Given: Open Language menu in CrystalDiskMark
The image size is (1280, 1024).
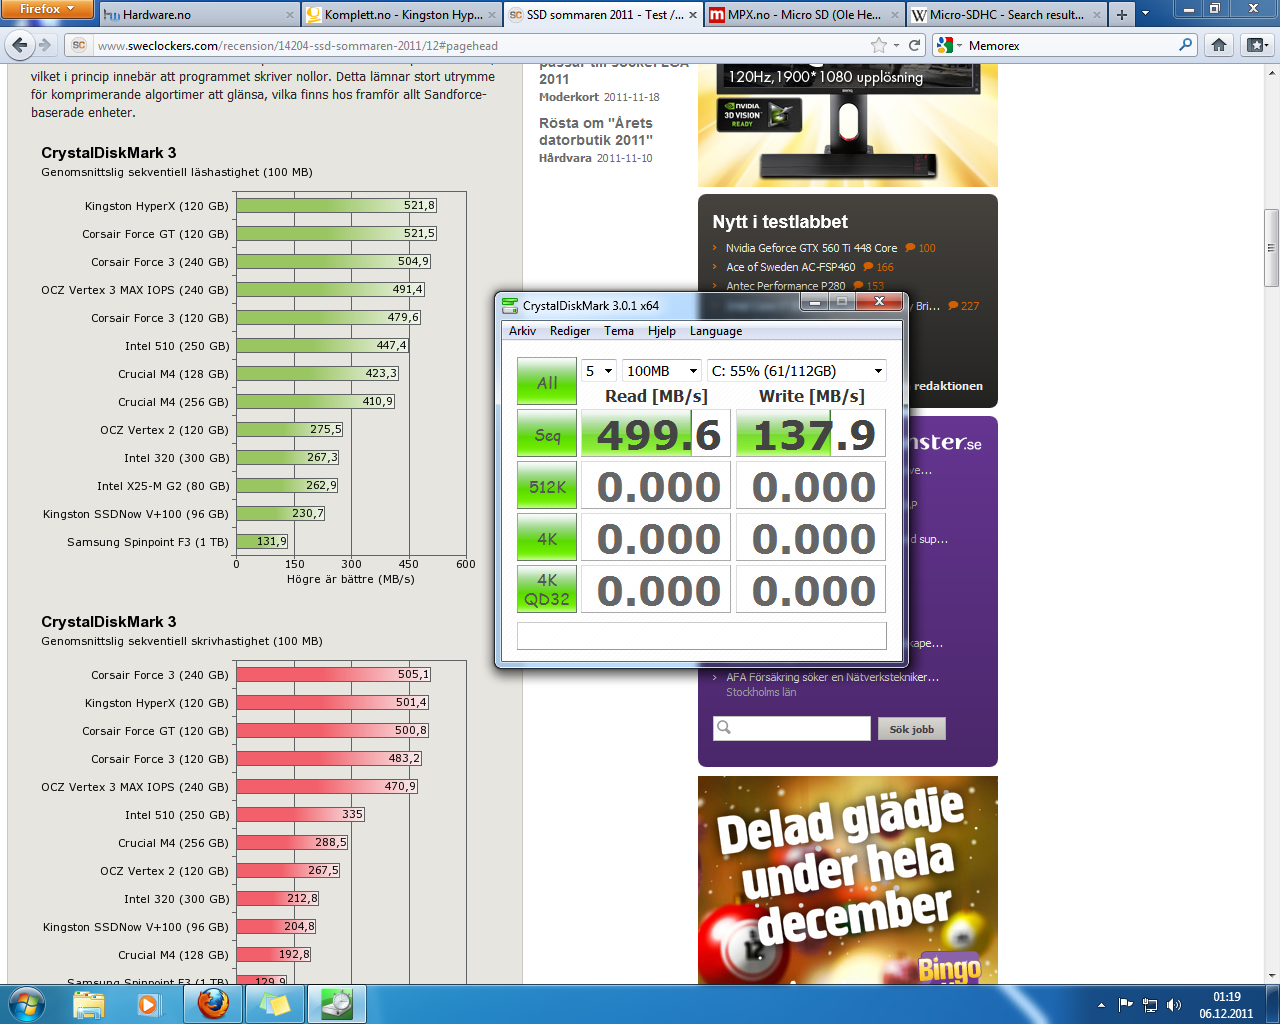Looking at the screenshot, I should click(716, 331).
